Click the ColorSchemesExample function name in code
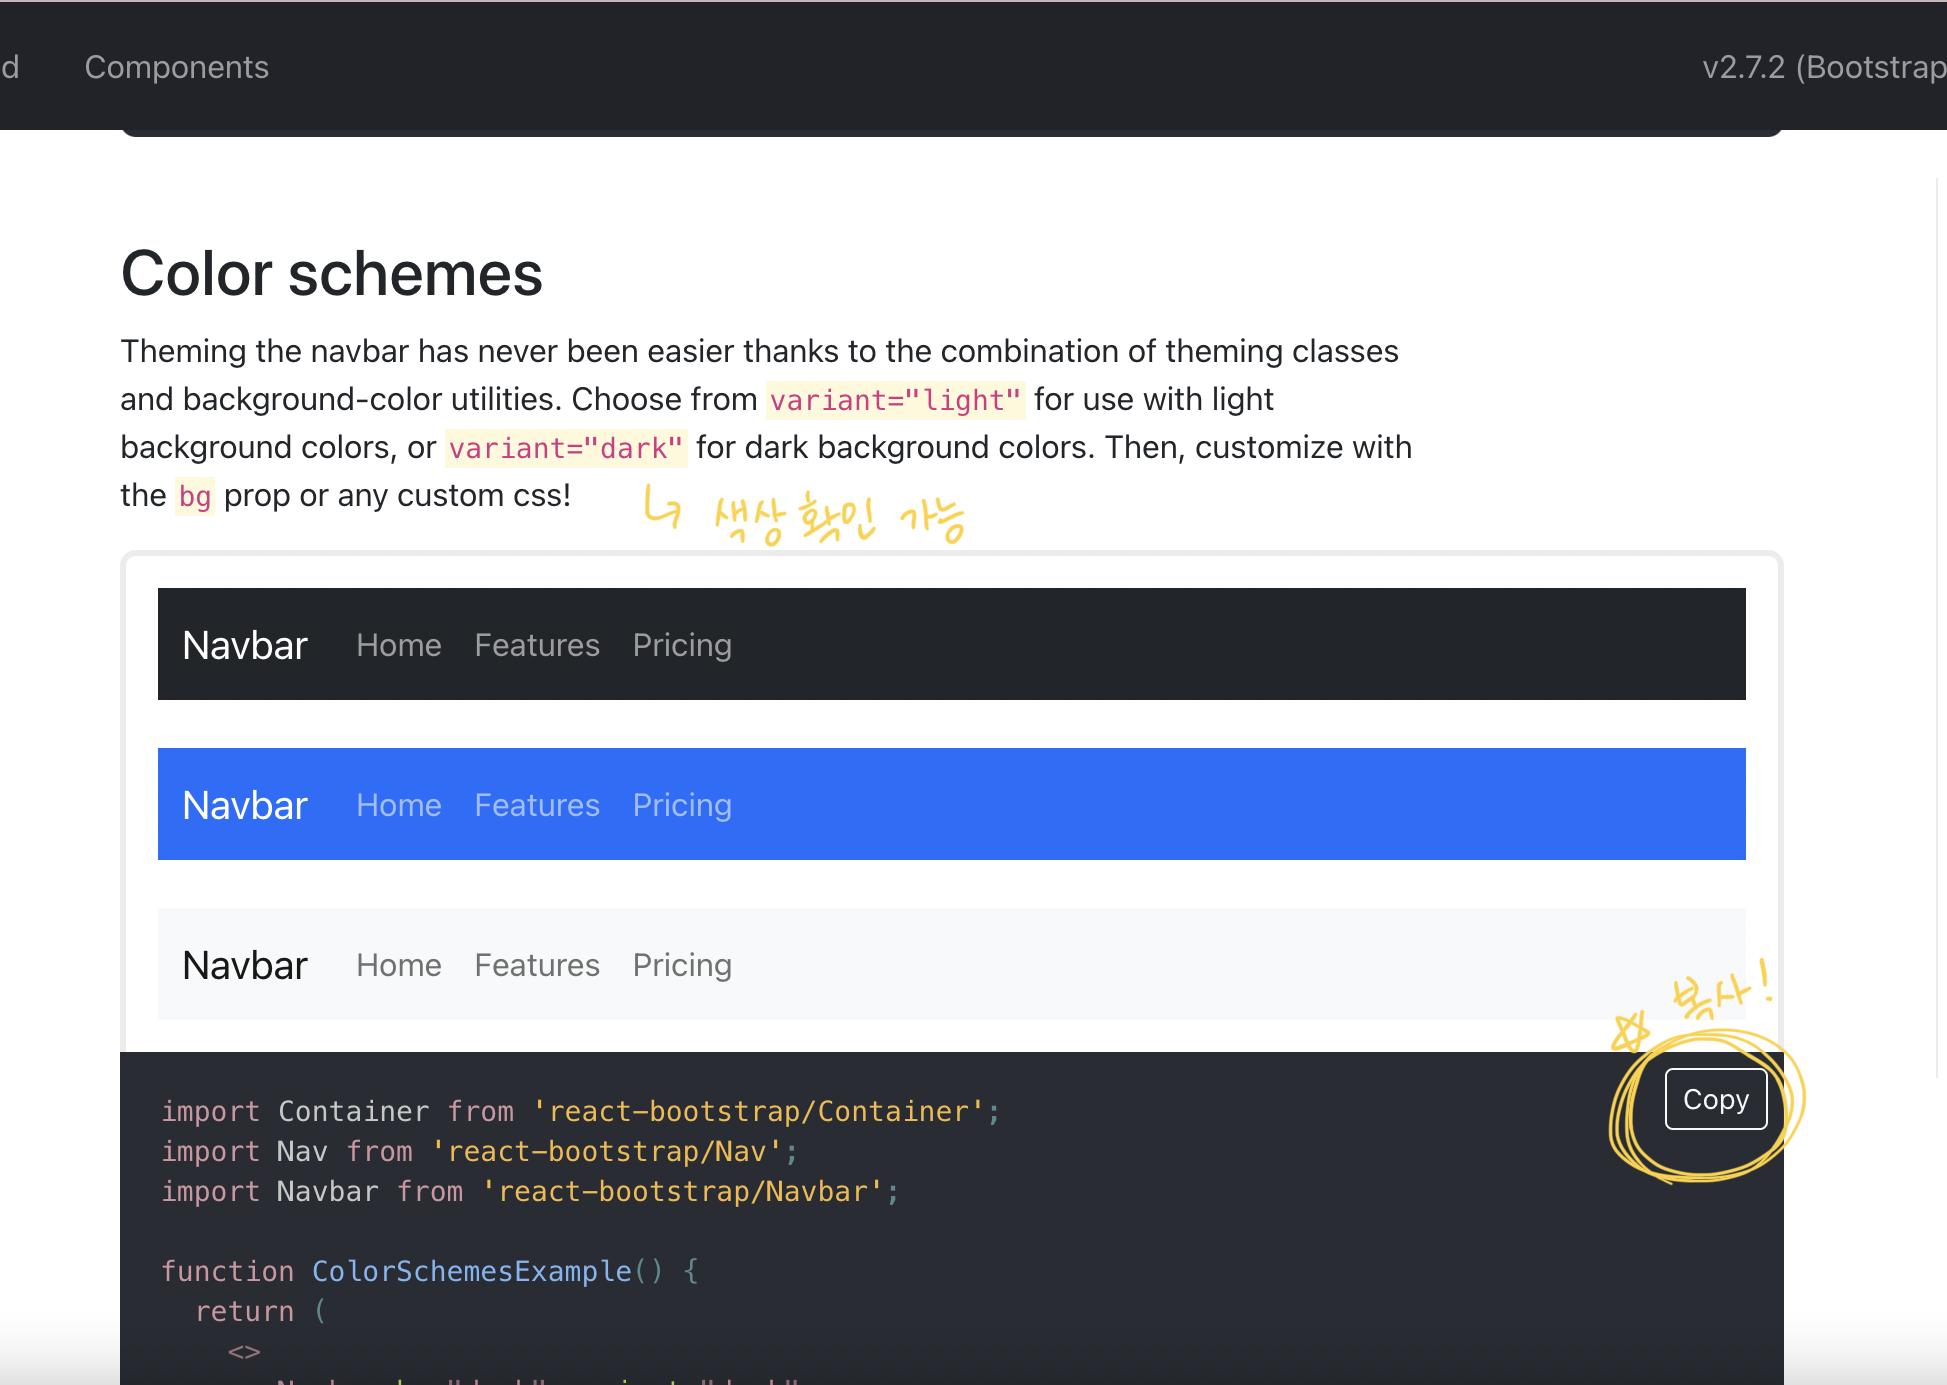The width and height of the screenshot is (1947, 1385). (x=471, y=1270)
